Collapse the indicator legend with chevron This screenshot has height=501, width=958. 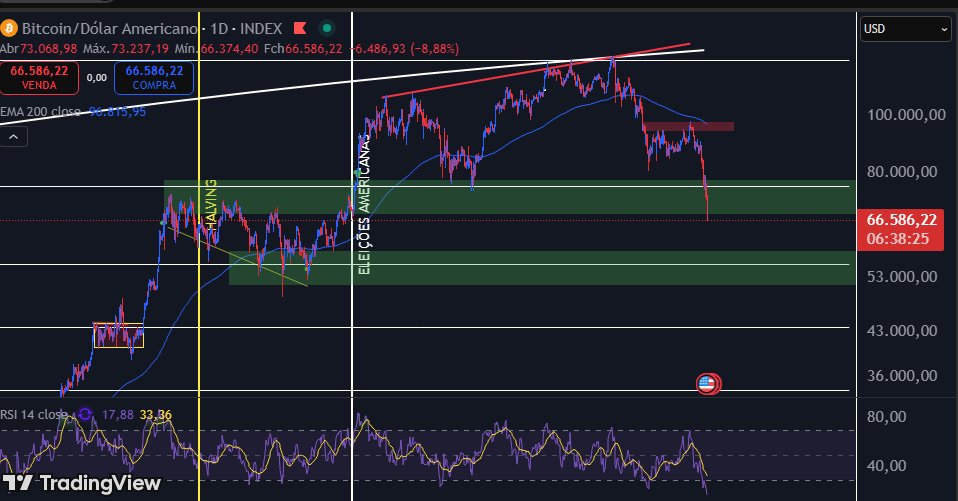point(13,137)
